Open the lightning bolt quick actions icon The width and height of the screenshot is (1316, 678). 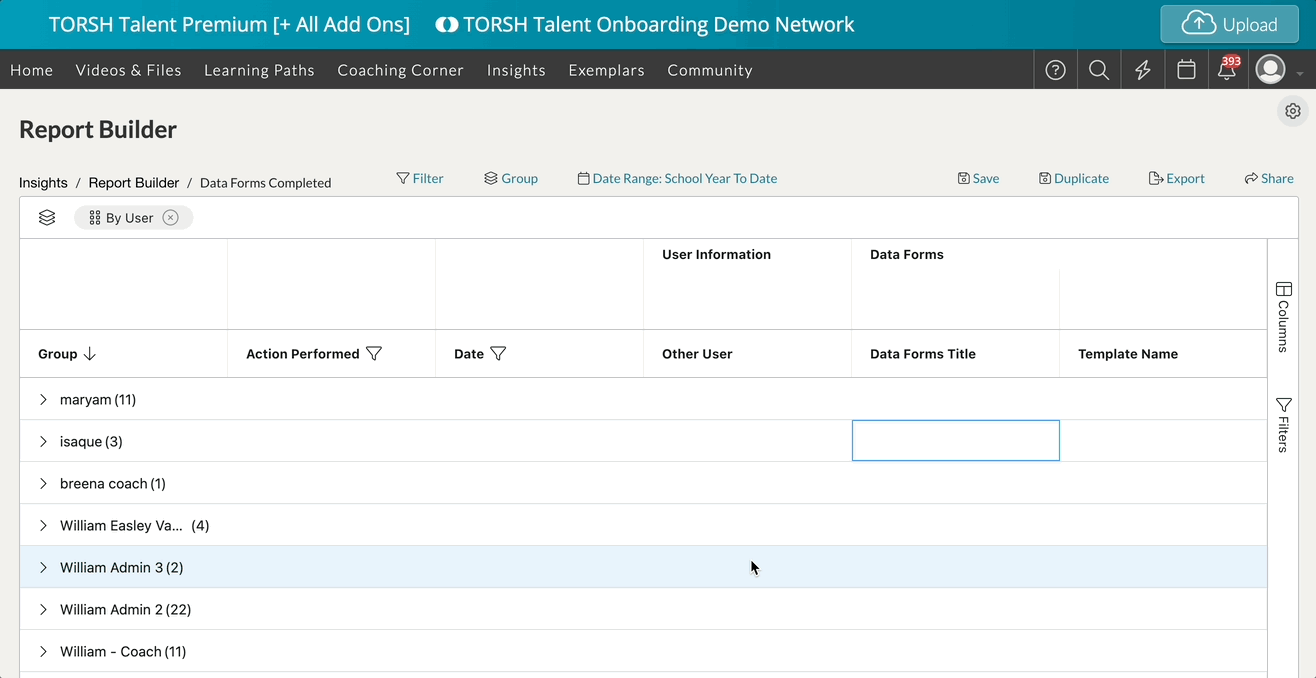(1142, 70)
